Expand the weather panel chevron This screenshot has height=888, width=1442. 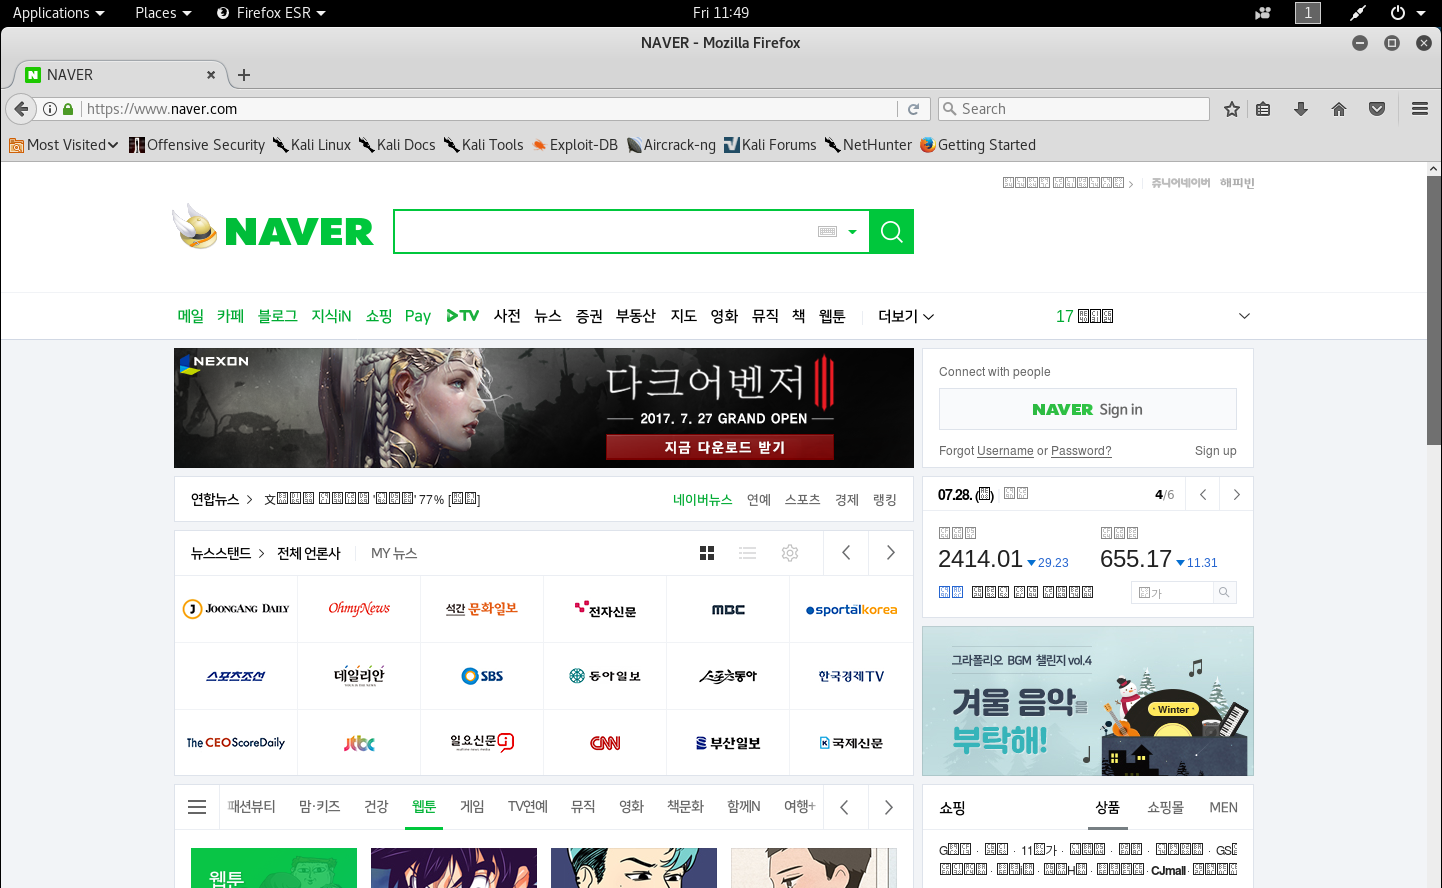1244,316
